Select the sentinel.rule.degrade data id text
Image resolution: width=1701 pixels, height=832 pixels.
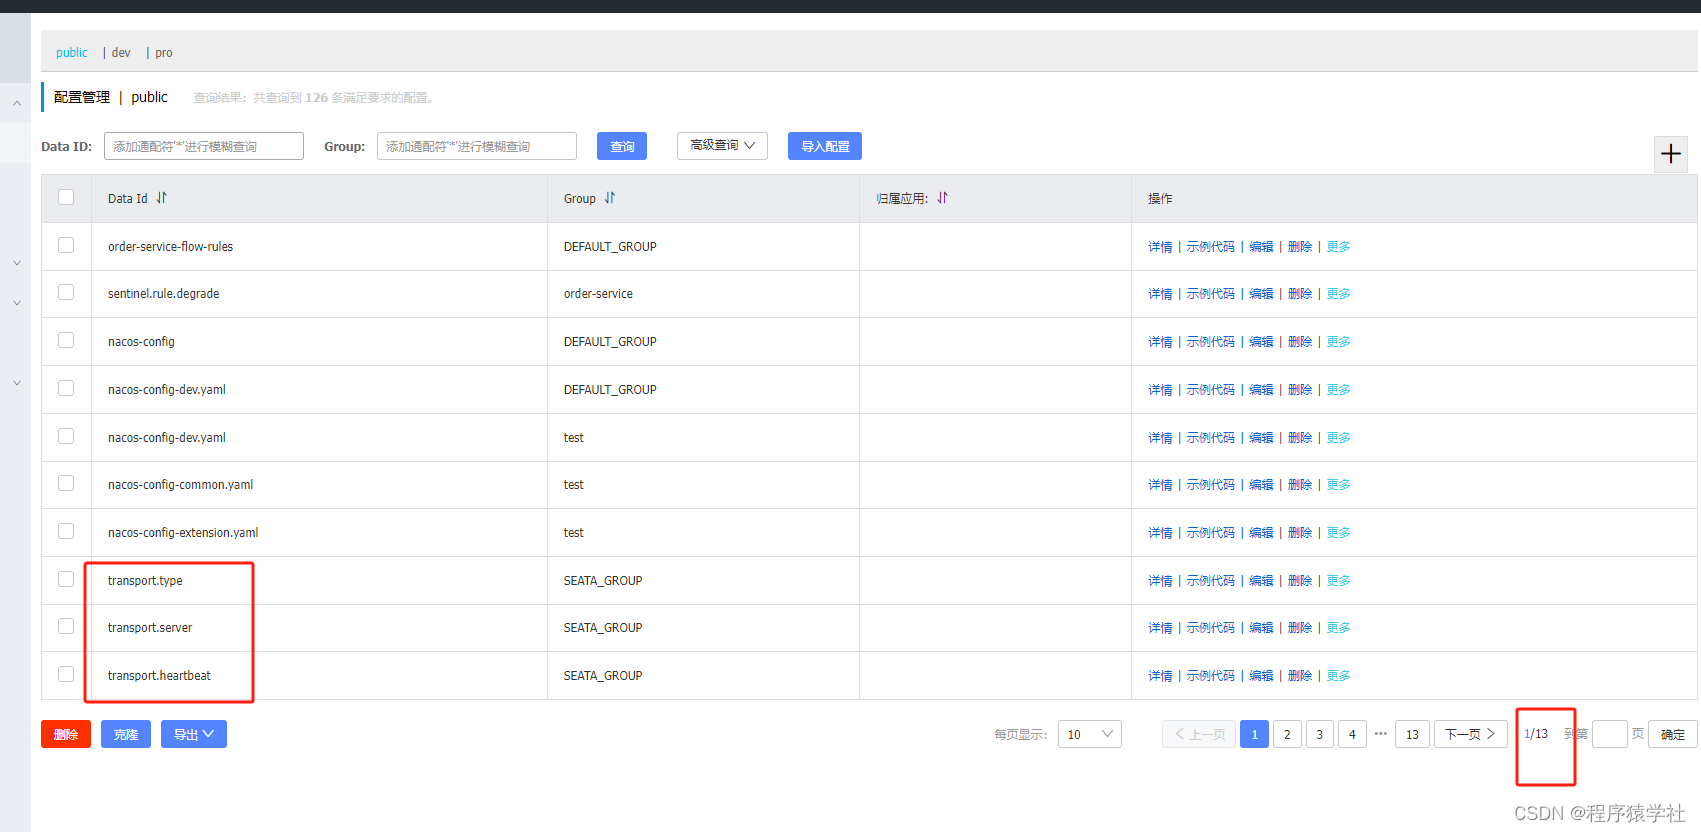click(x=164, y=294)
